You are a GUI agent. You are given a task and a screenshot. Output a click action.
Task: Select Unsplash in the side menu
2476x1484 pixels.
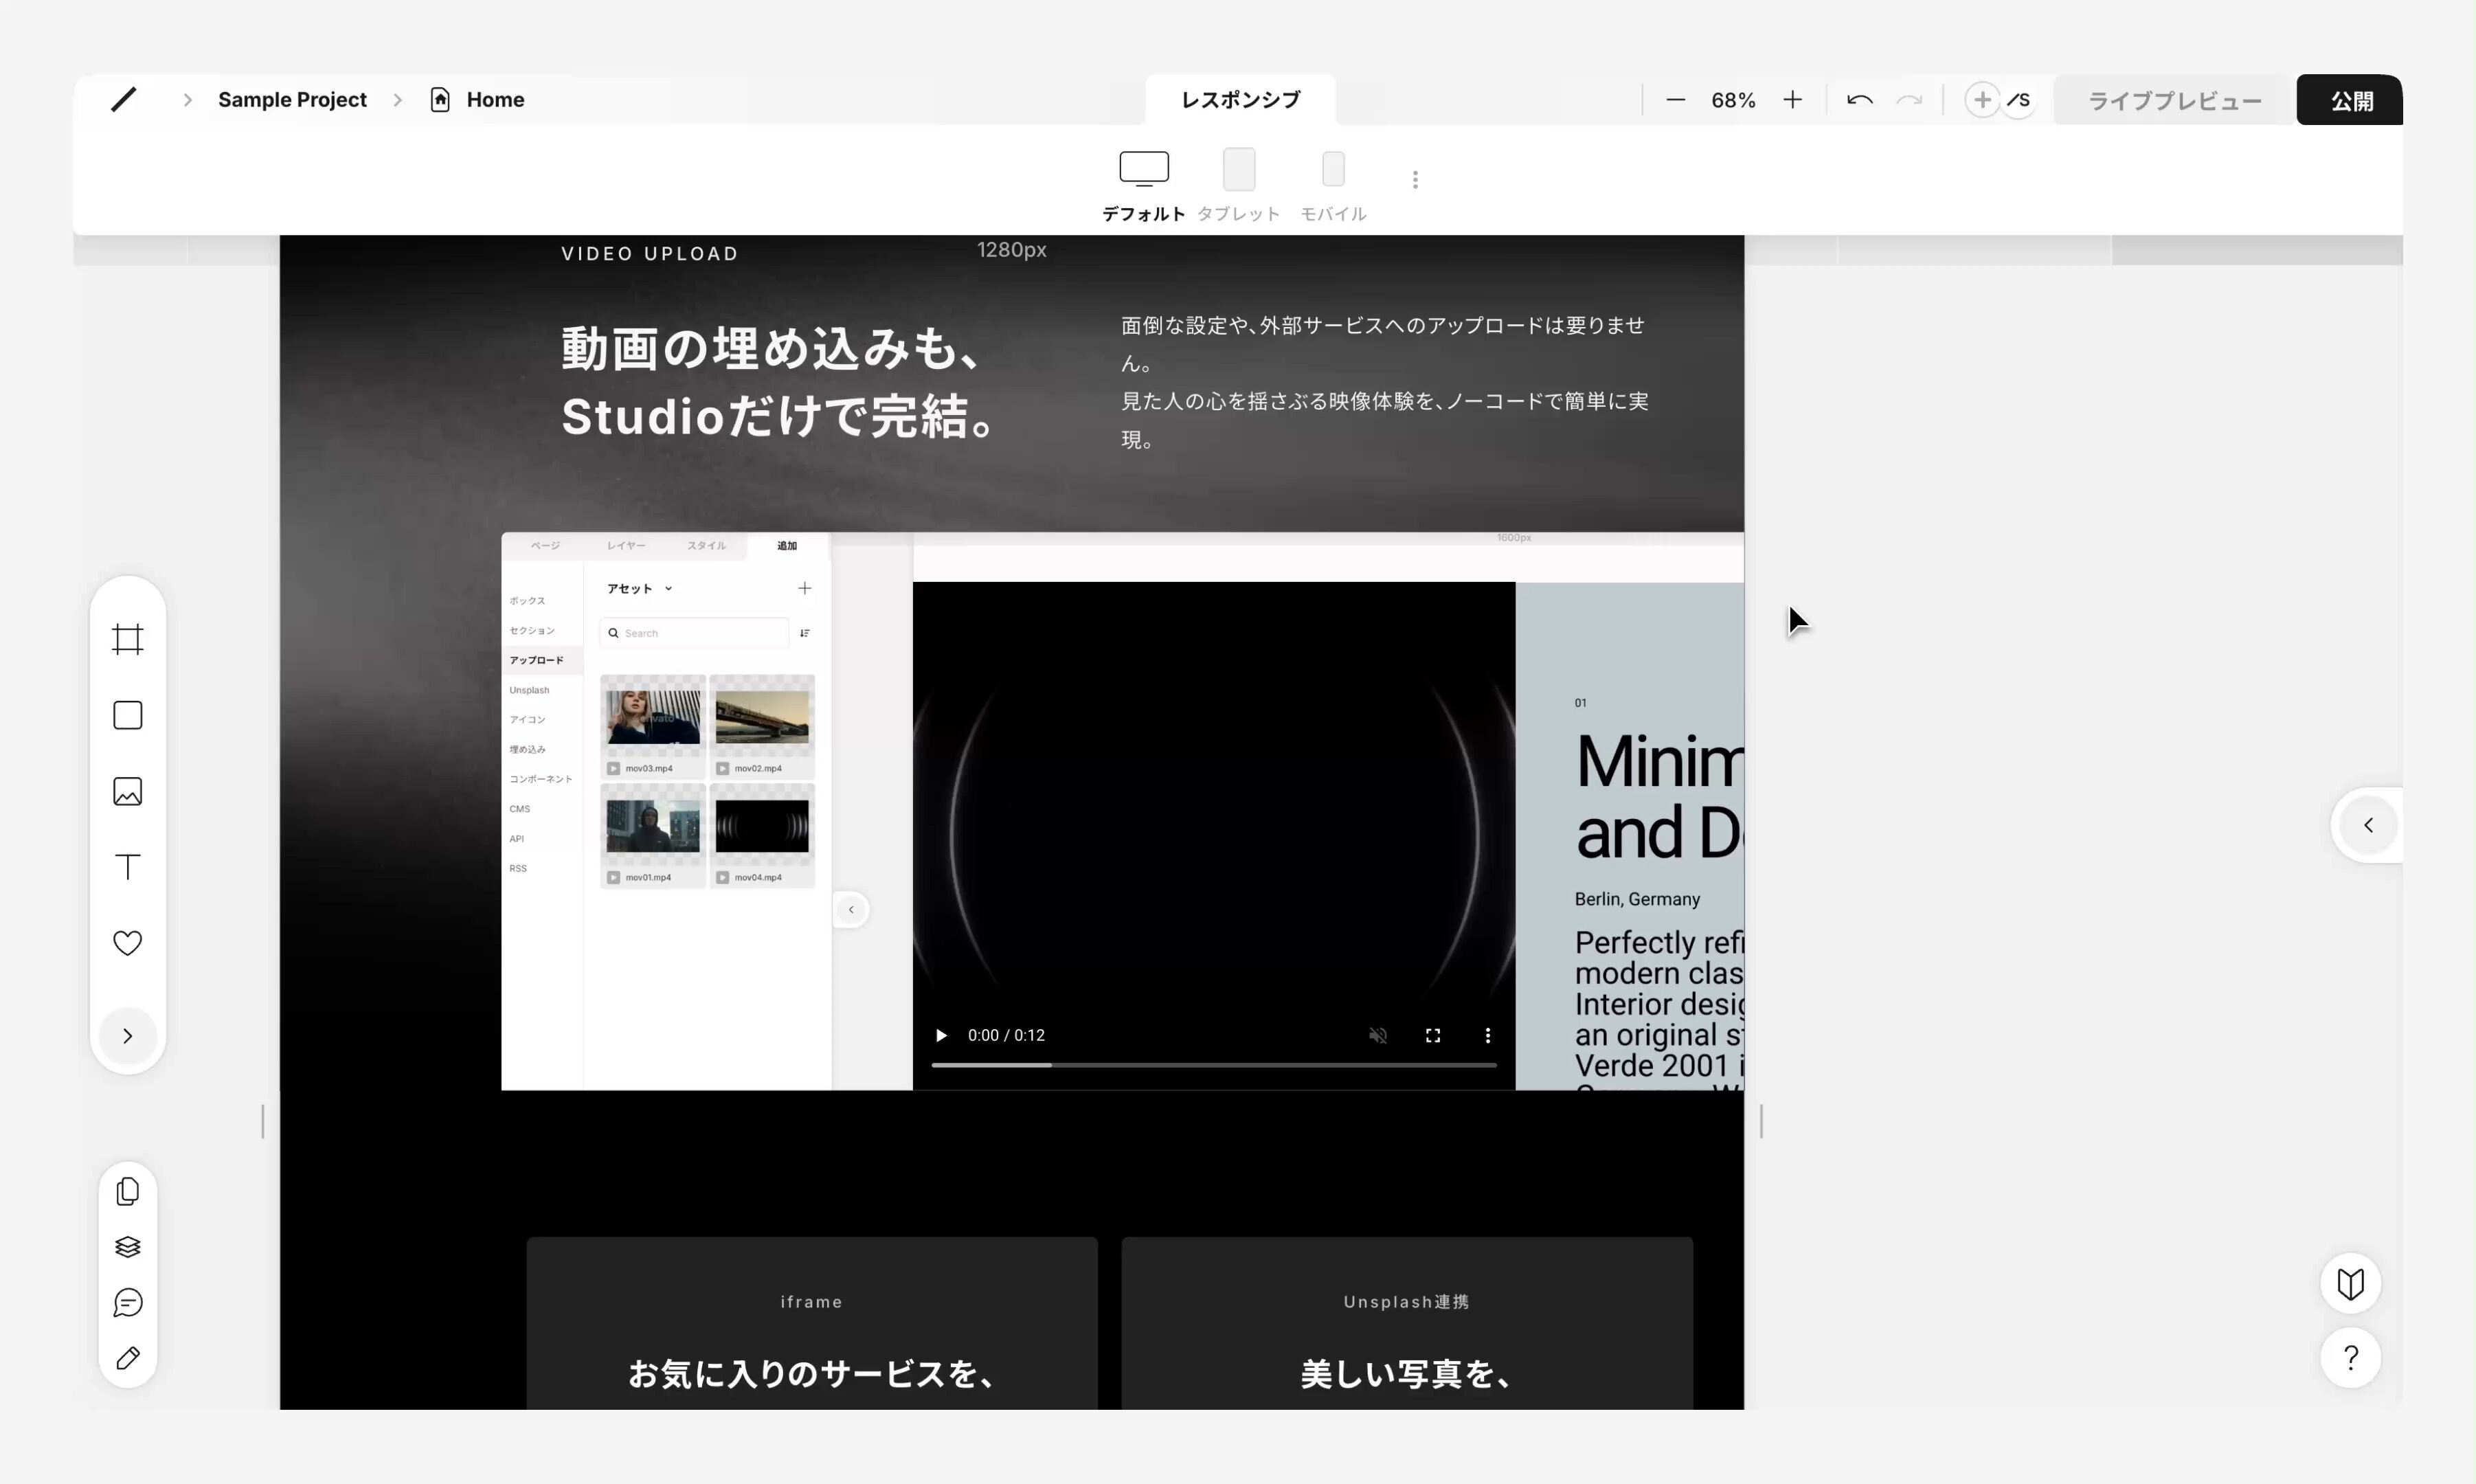click(529, 690)
